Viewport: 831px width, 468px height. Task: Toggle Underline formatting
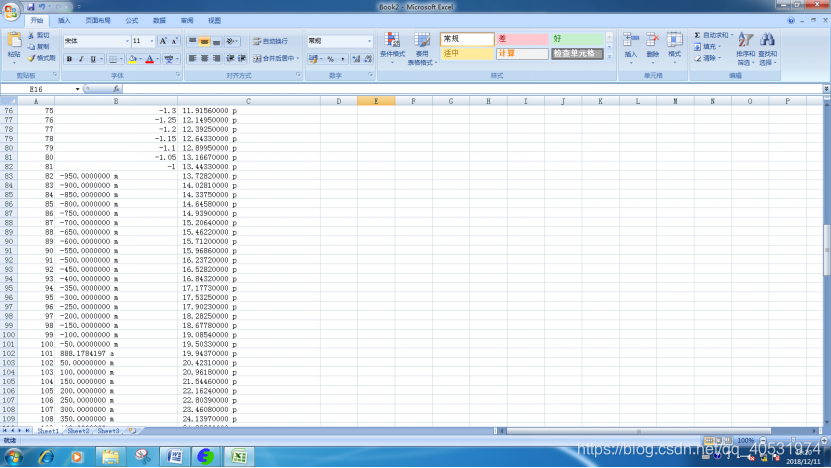[93, 59]
